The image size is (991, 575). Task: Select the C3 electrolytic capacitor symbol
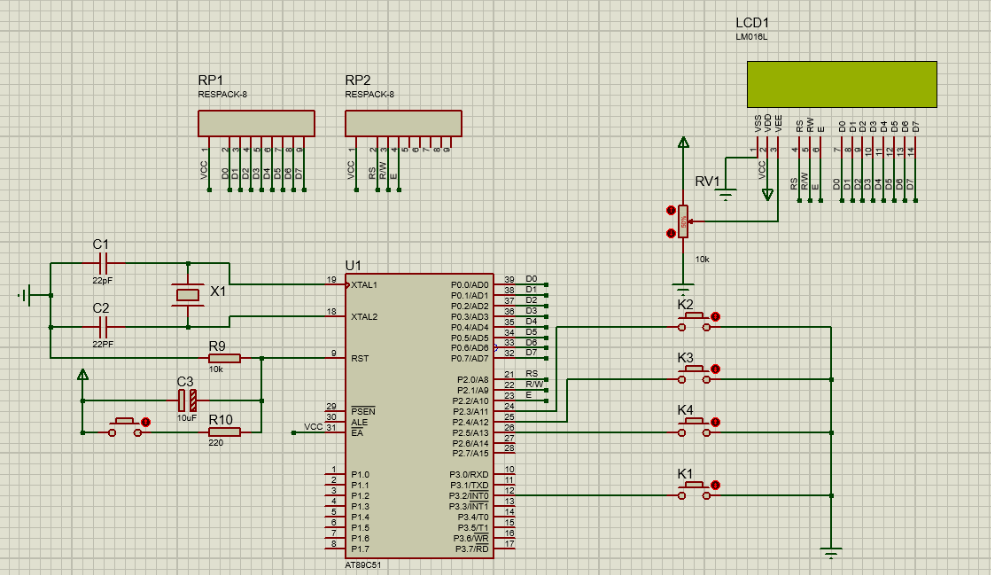pos(187,401)
